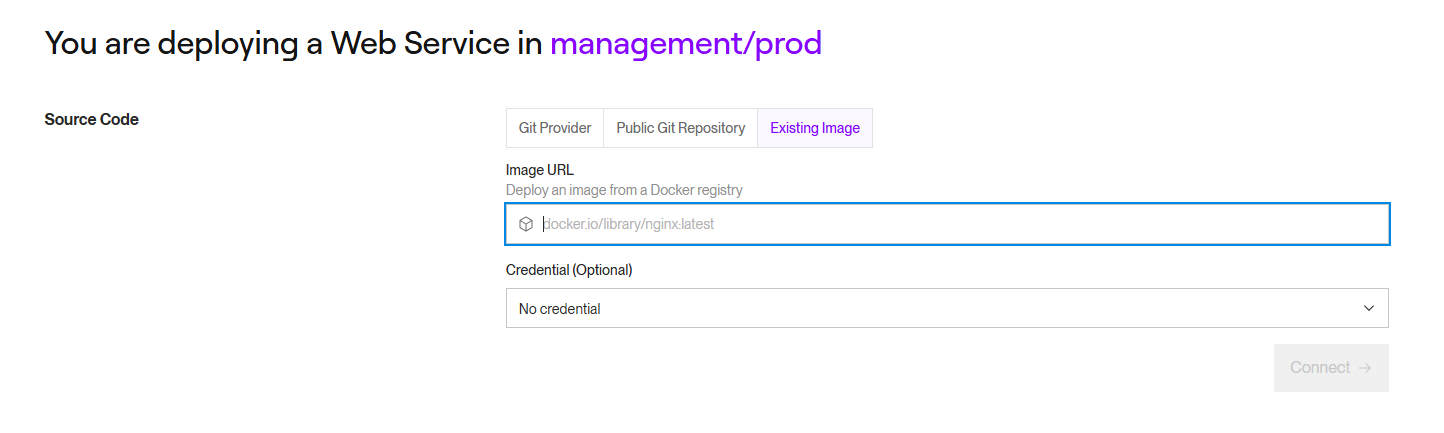Click the docker.io/library/nginx:latest placeholder text
Screen dimensions: 1444x433
pos(629,224)
